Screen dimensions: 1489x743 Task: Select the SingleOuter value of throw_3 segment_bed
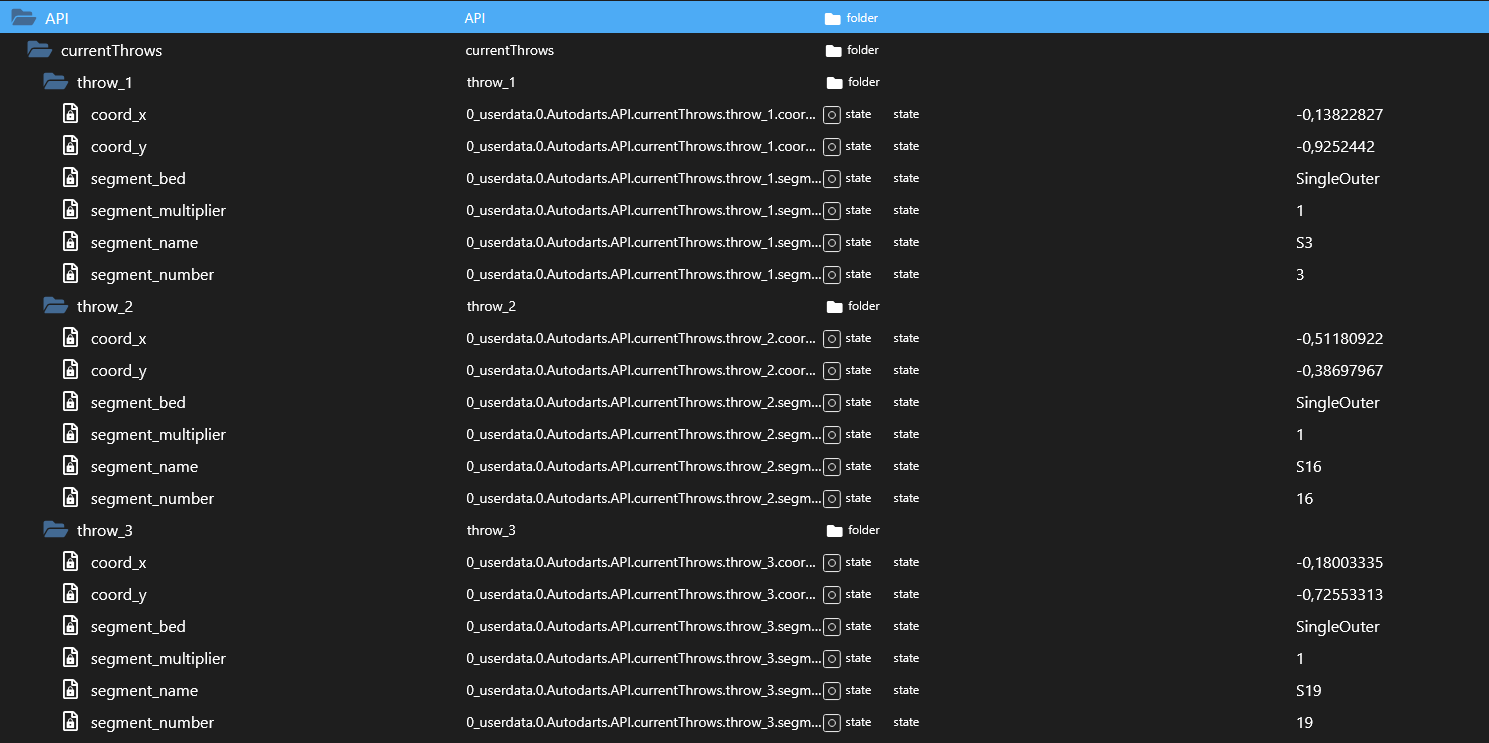click(1337, 626)
